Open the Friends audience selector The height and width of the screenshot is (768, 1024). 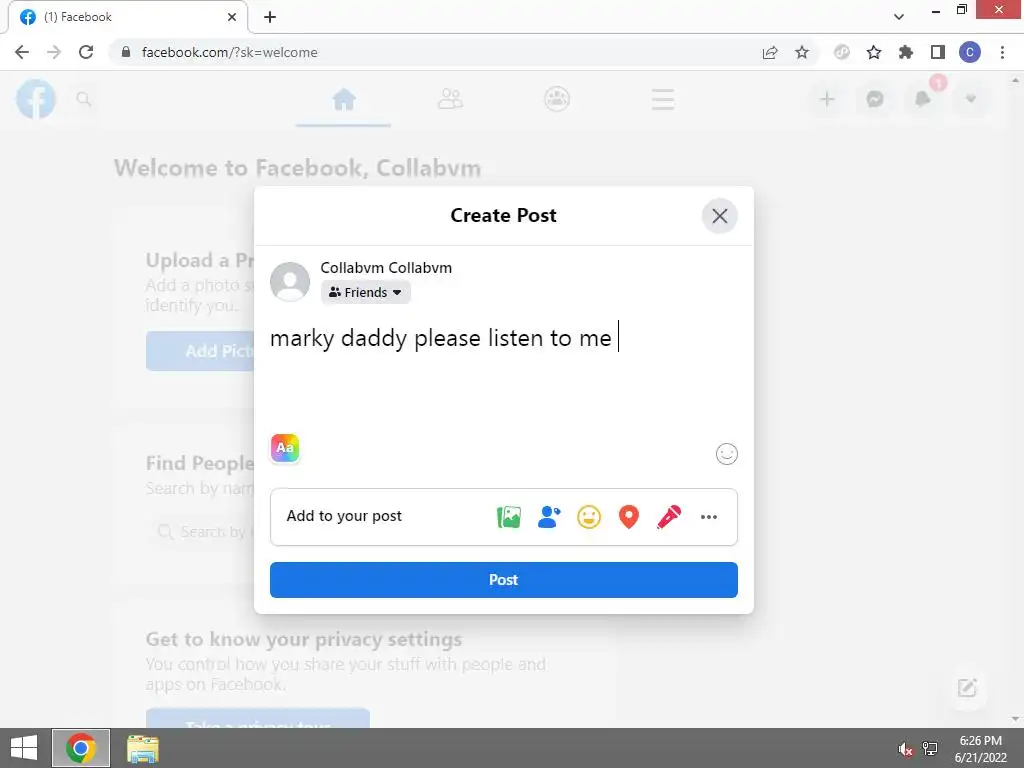click(x=365, y=292)
